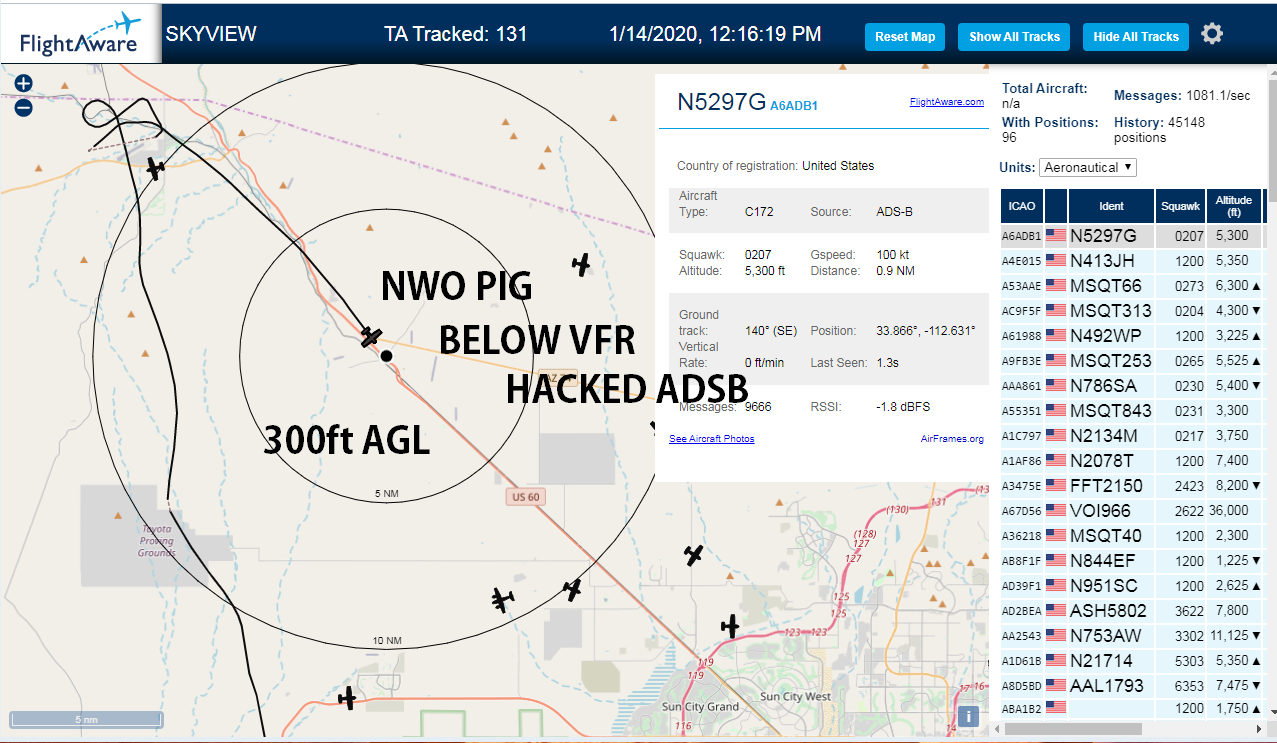The height and width of the screenshot is (743, 1277).
Task: Click the US flag in the MSQT66 row
Action: [x=1055, y=286]
